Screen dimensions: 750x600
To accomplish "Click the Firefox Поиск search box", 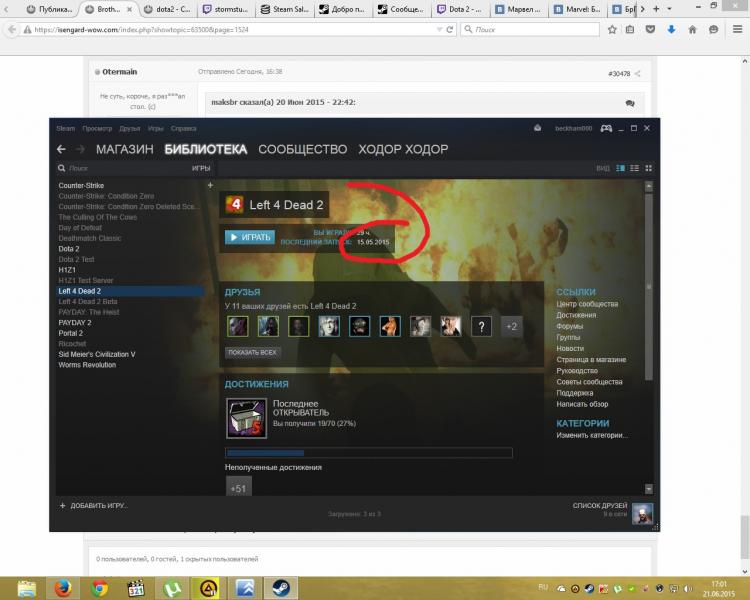I will [530, 30].
